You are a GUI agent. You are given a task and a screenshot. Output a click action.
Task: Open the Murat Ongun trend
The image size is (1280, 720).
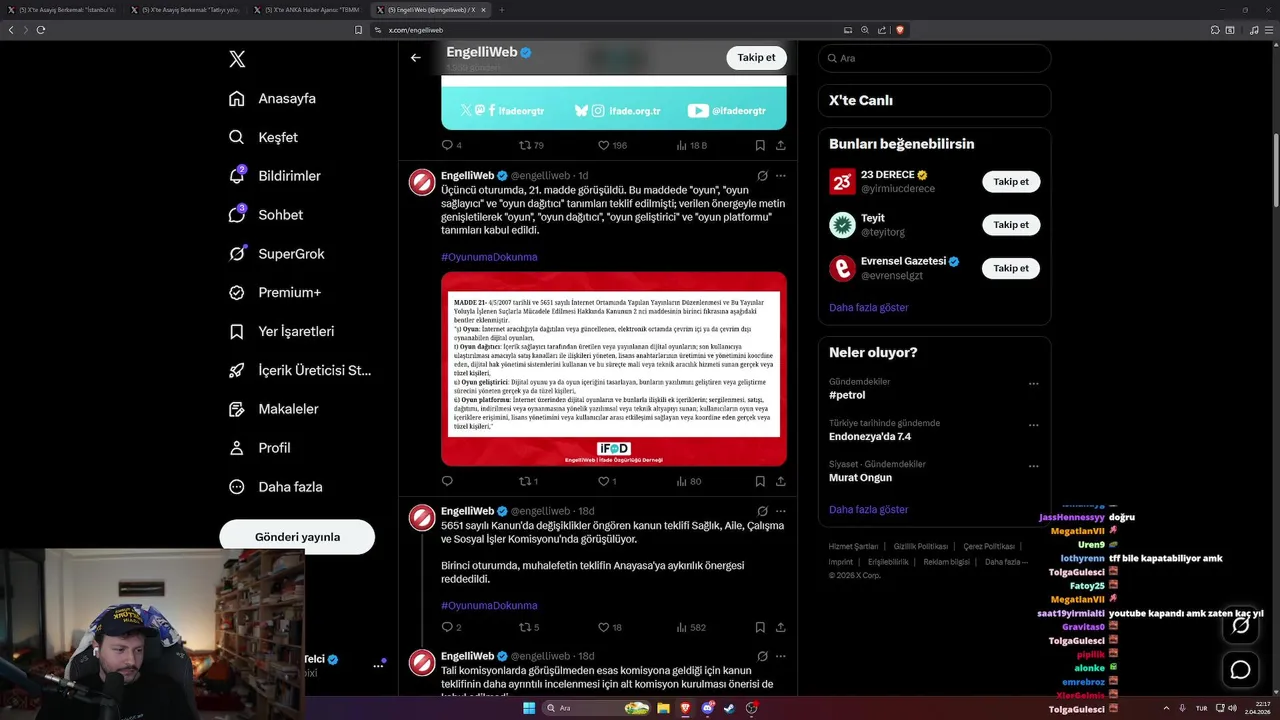click(861, 478)
